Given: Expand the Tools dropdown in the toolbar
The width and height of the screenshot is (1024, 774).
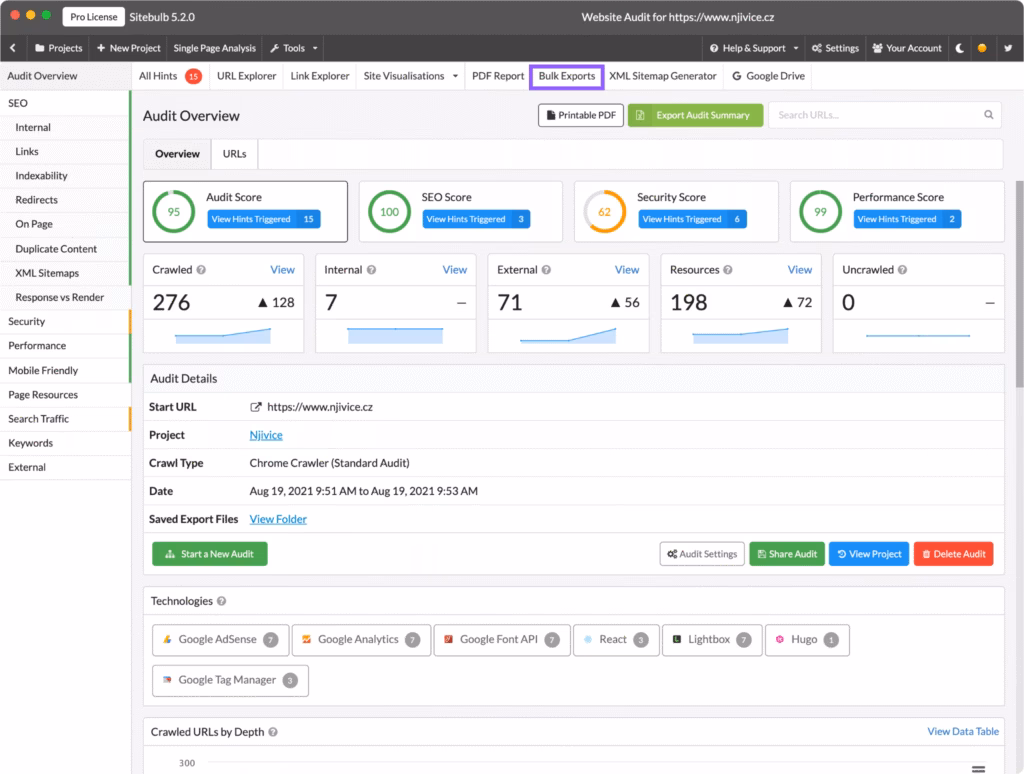Looking at the screenshot, I should tap(293, 47).
